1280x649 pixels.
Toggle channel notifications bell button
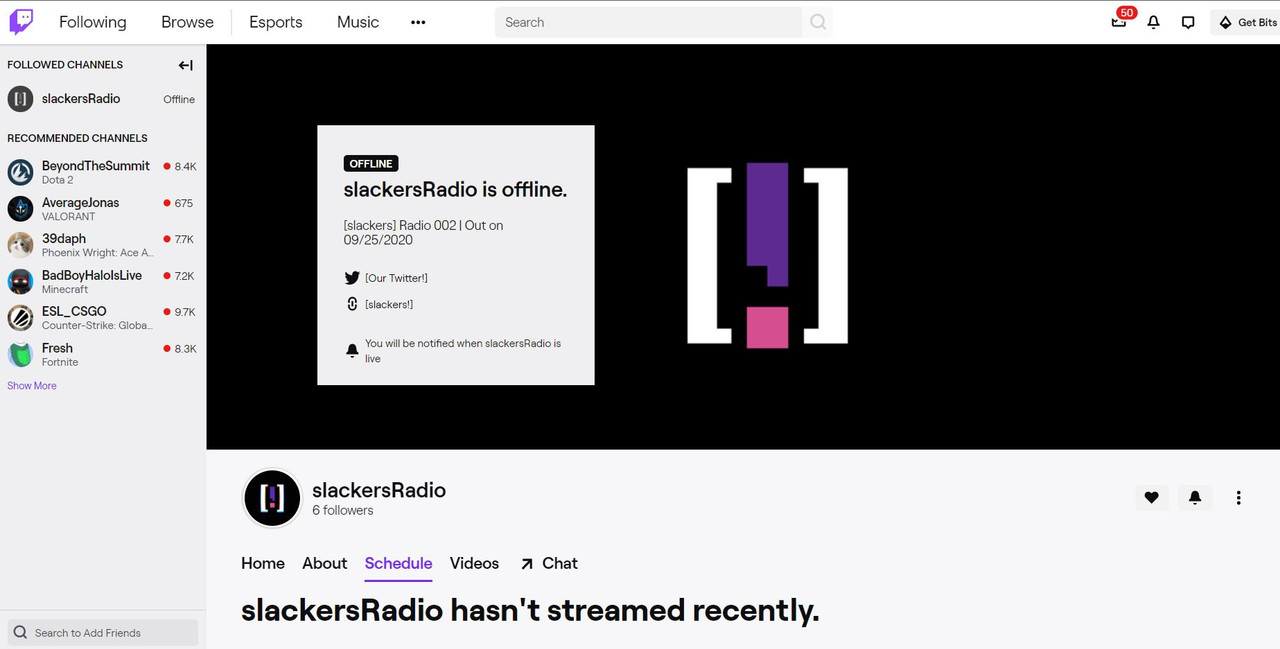[1195, 497]
